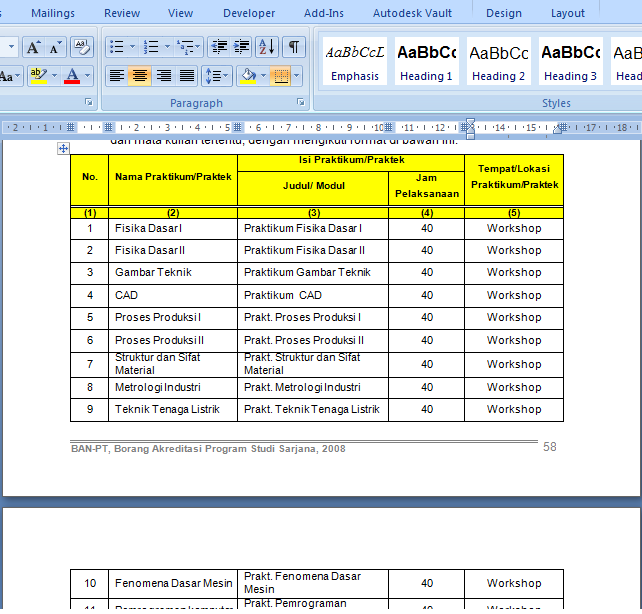The height and width of the screenshot is (614, 642).
Task: Toggle Align Text Right
Action: point(163,76)
